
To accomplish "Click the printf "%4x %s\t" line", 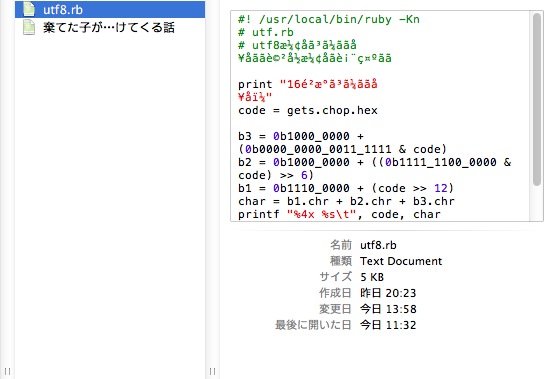I will point(339,214).
